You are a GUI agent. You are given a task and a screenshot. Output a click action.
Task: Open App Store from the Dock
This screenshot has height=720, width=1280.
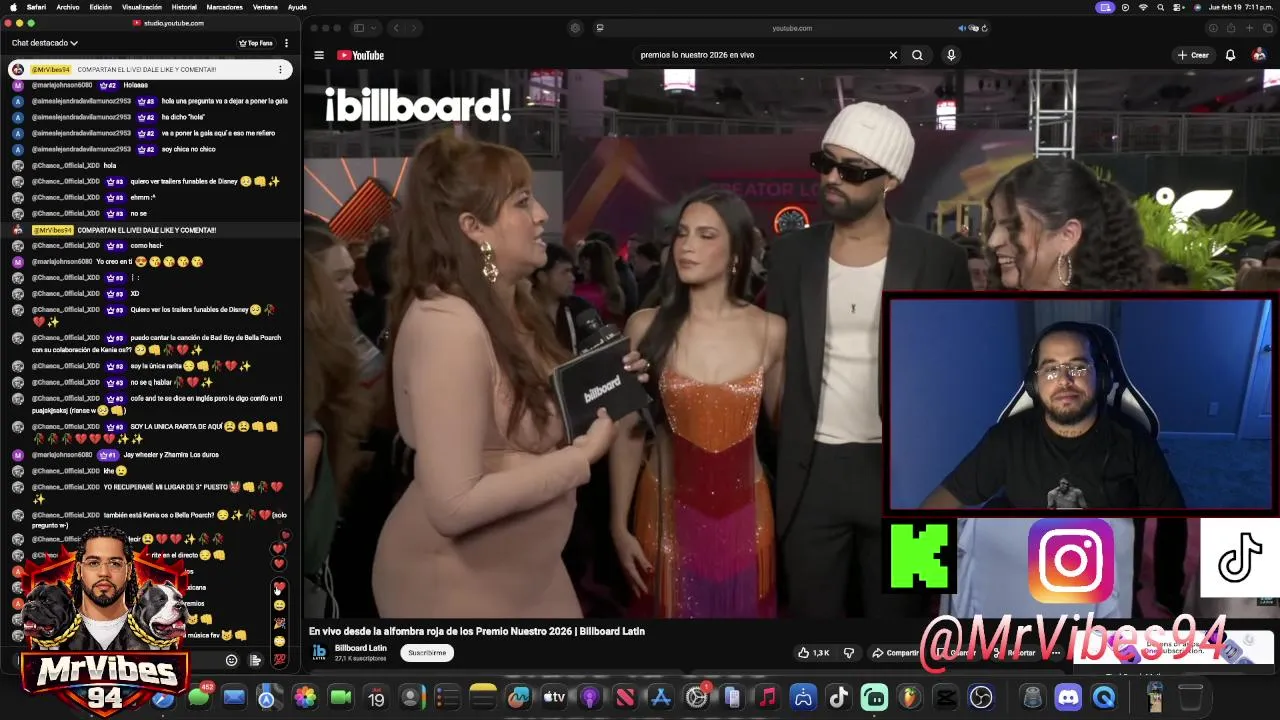pyautogui.click(x=661, y=697)
